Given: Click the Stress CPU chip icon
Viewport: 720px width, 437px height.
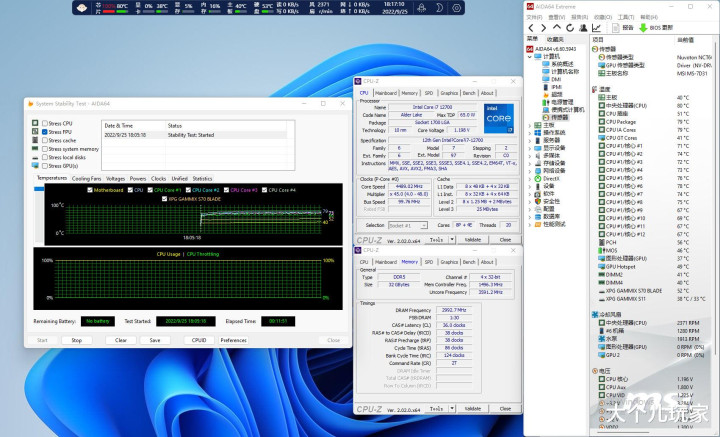Looking at the screenshot, I should (35, 123).
